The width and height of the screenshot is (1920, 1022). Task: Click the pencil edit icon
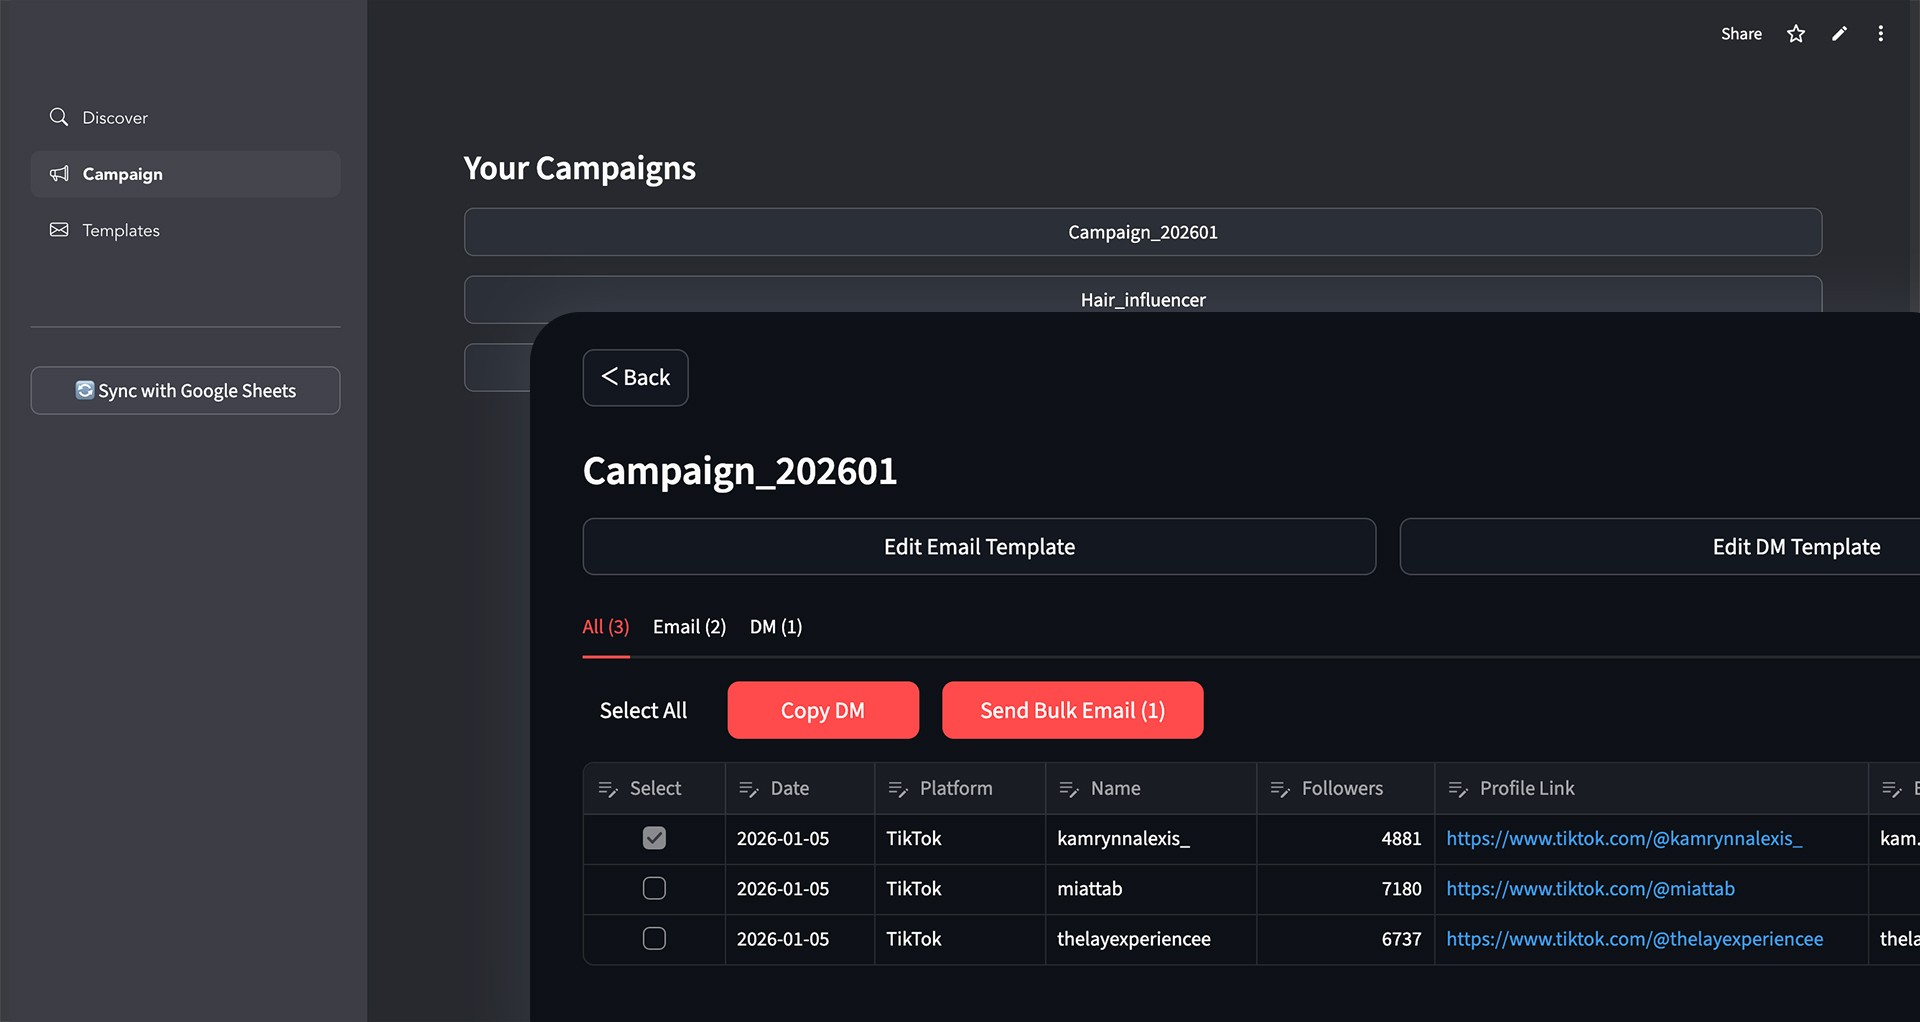click(x=1839, y=34)
